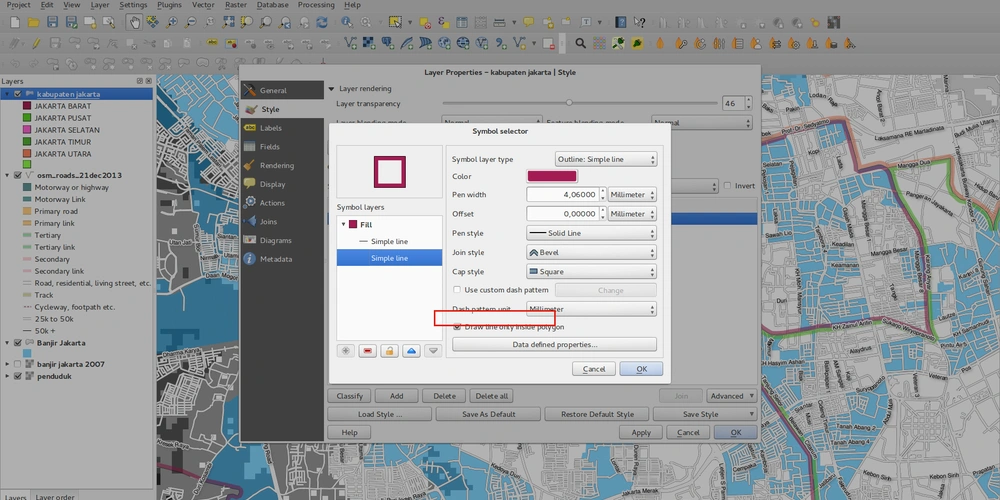Select the first Simple line symbol layer

389,242
